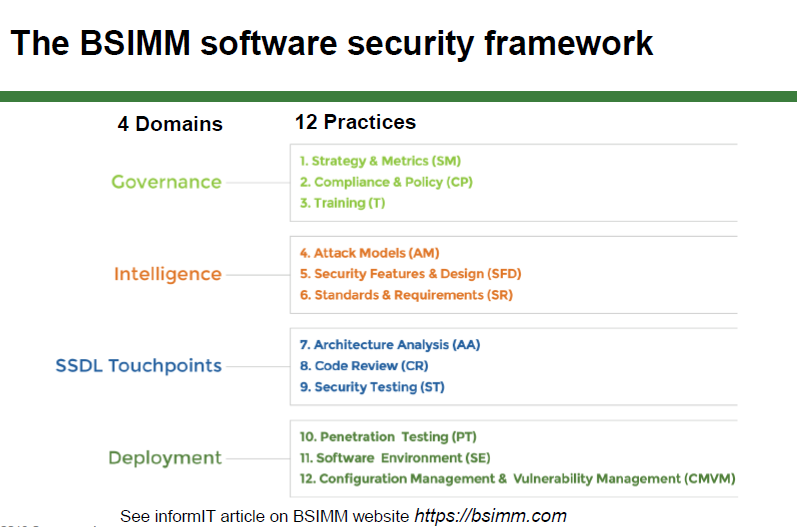
Task: Click '6. Standards & Requirements (SR)'
Action: 406,295
